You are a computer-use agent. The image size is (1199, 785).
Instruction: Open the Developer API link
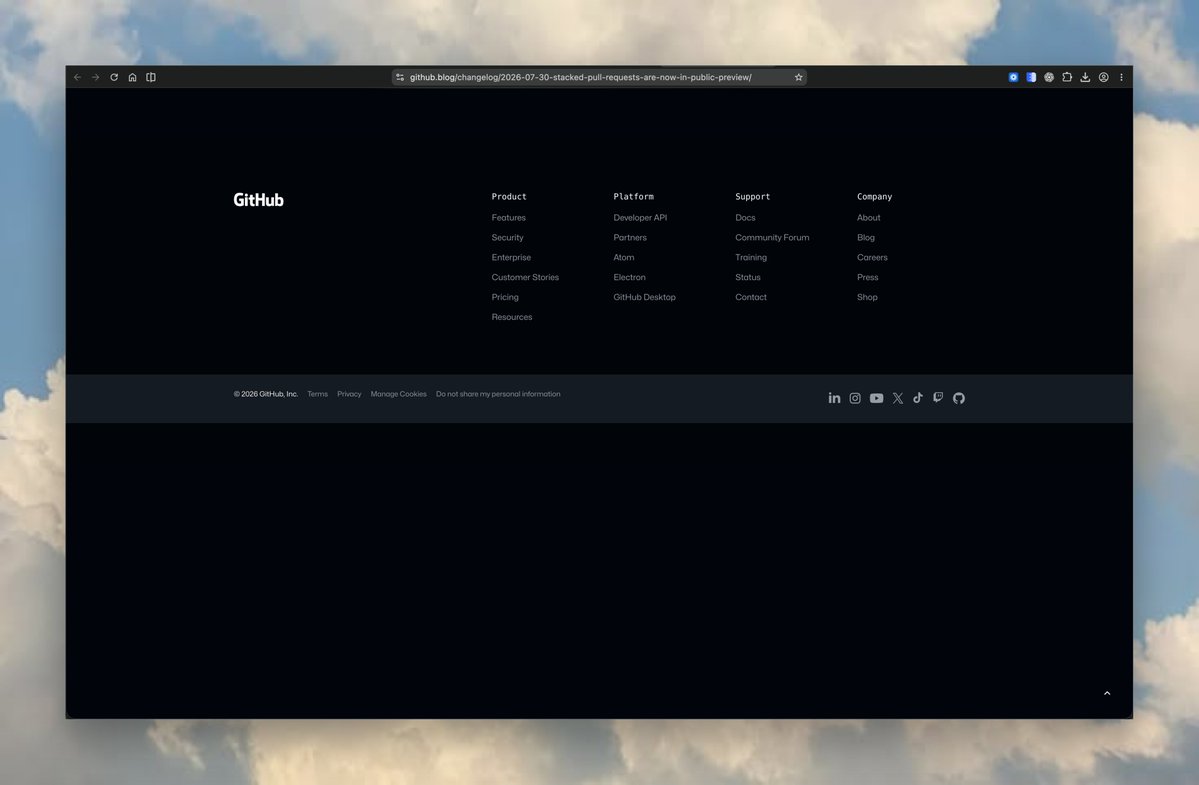coord(640,218)
